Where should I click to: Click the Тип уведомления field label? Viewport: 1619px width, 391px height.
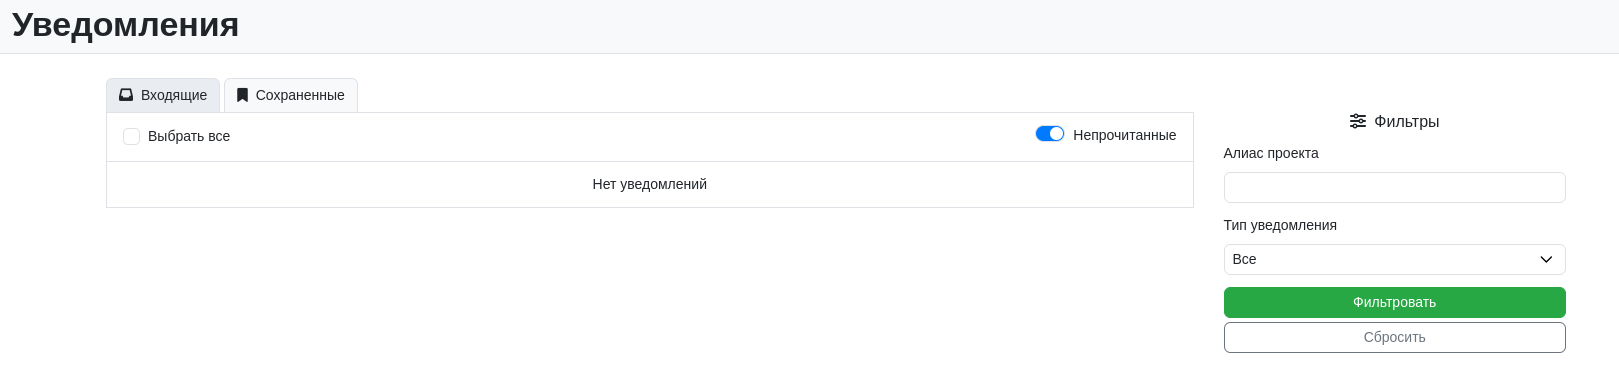pyautogui.click(x=1280, y=225)
